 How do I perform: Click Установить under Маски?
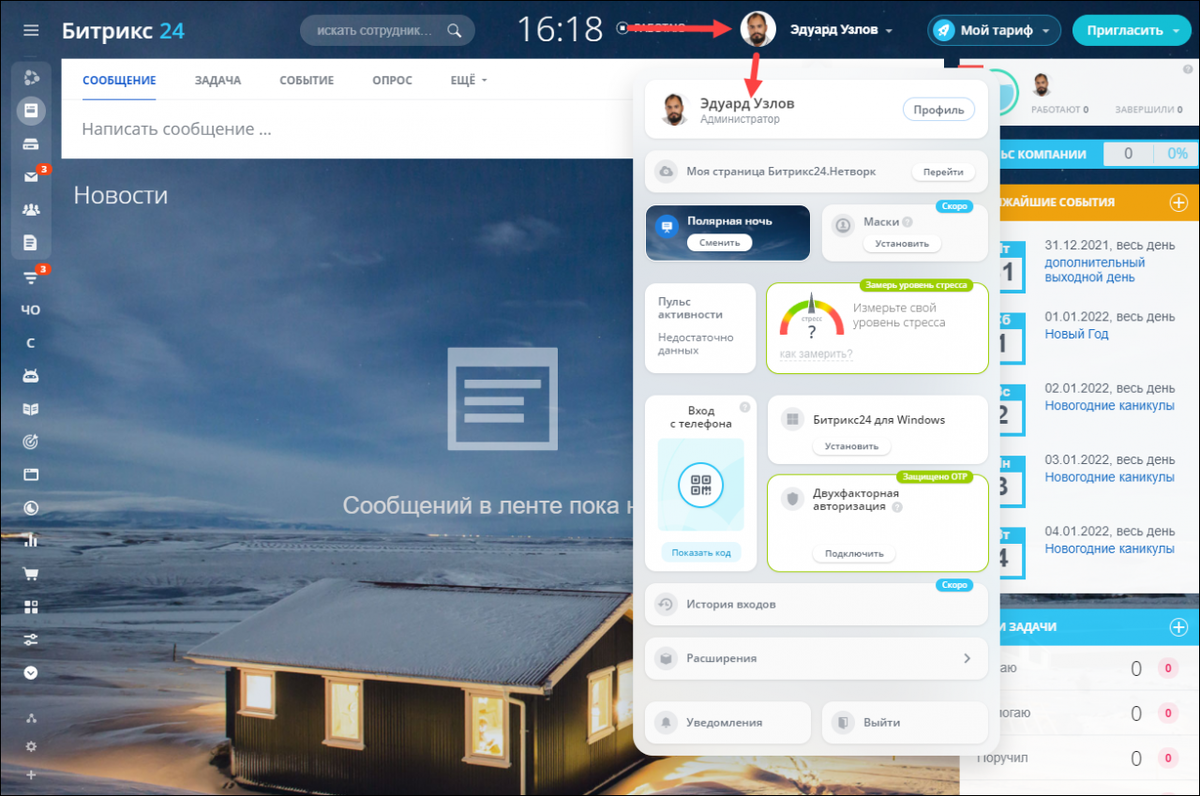(x=902, y=243)
